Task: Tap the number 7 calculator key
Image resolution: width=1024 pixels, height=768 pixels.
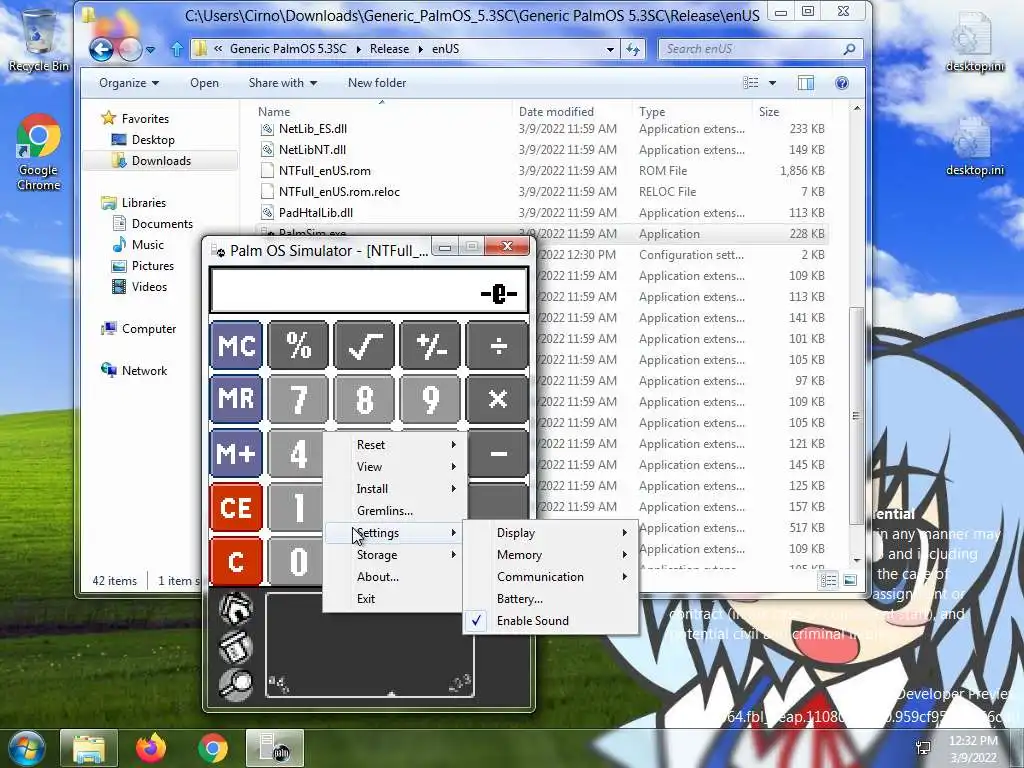Action: [x=298, y=399]
